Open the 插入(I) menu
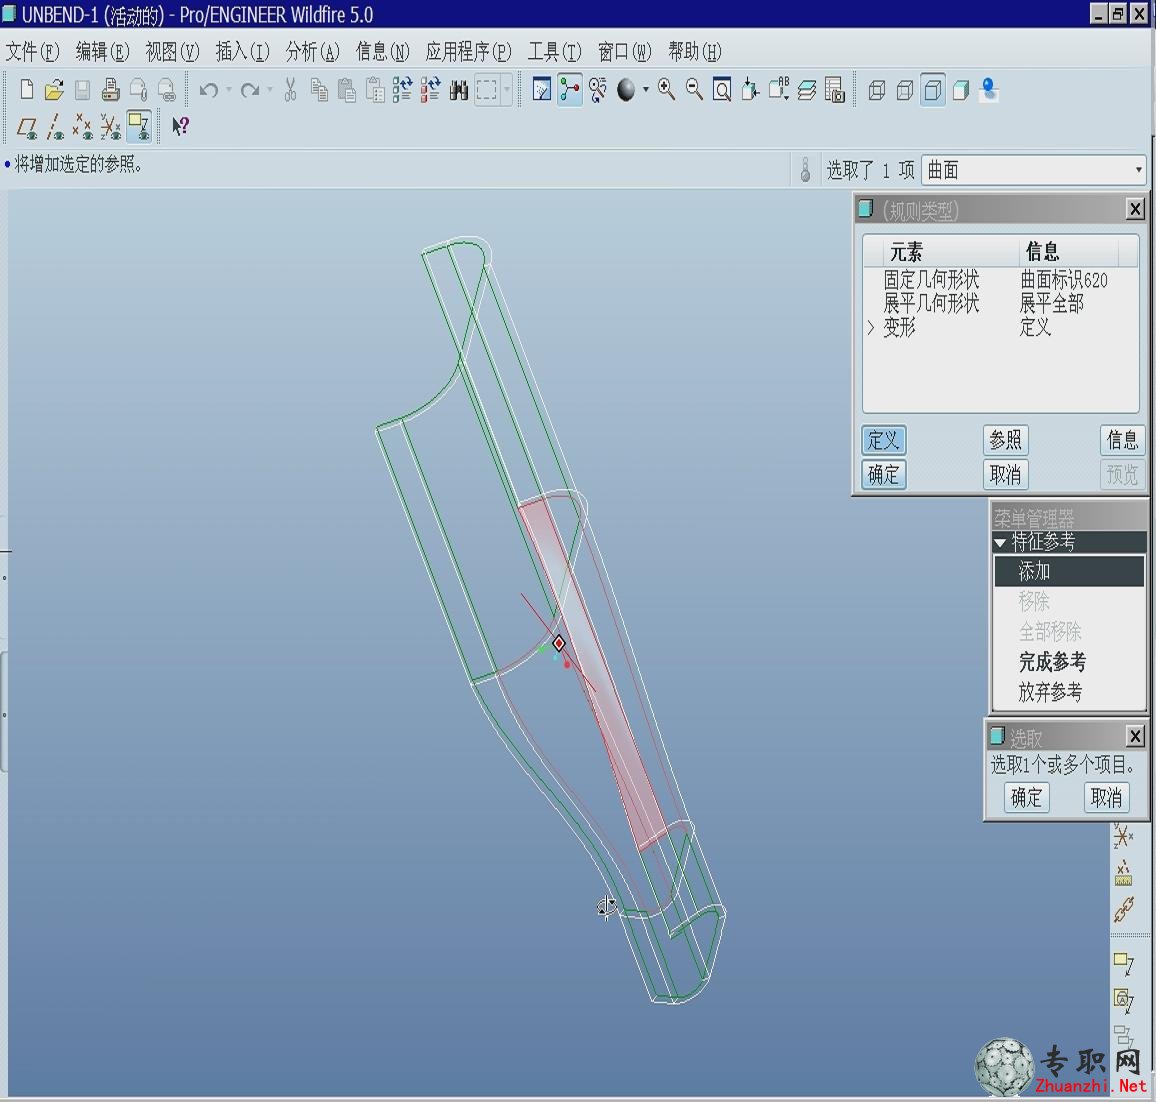Image resolution: width=1156 pixels, height=1102 pixels. click(x=243, y=52)
